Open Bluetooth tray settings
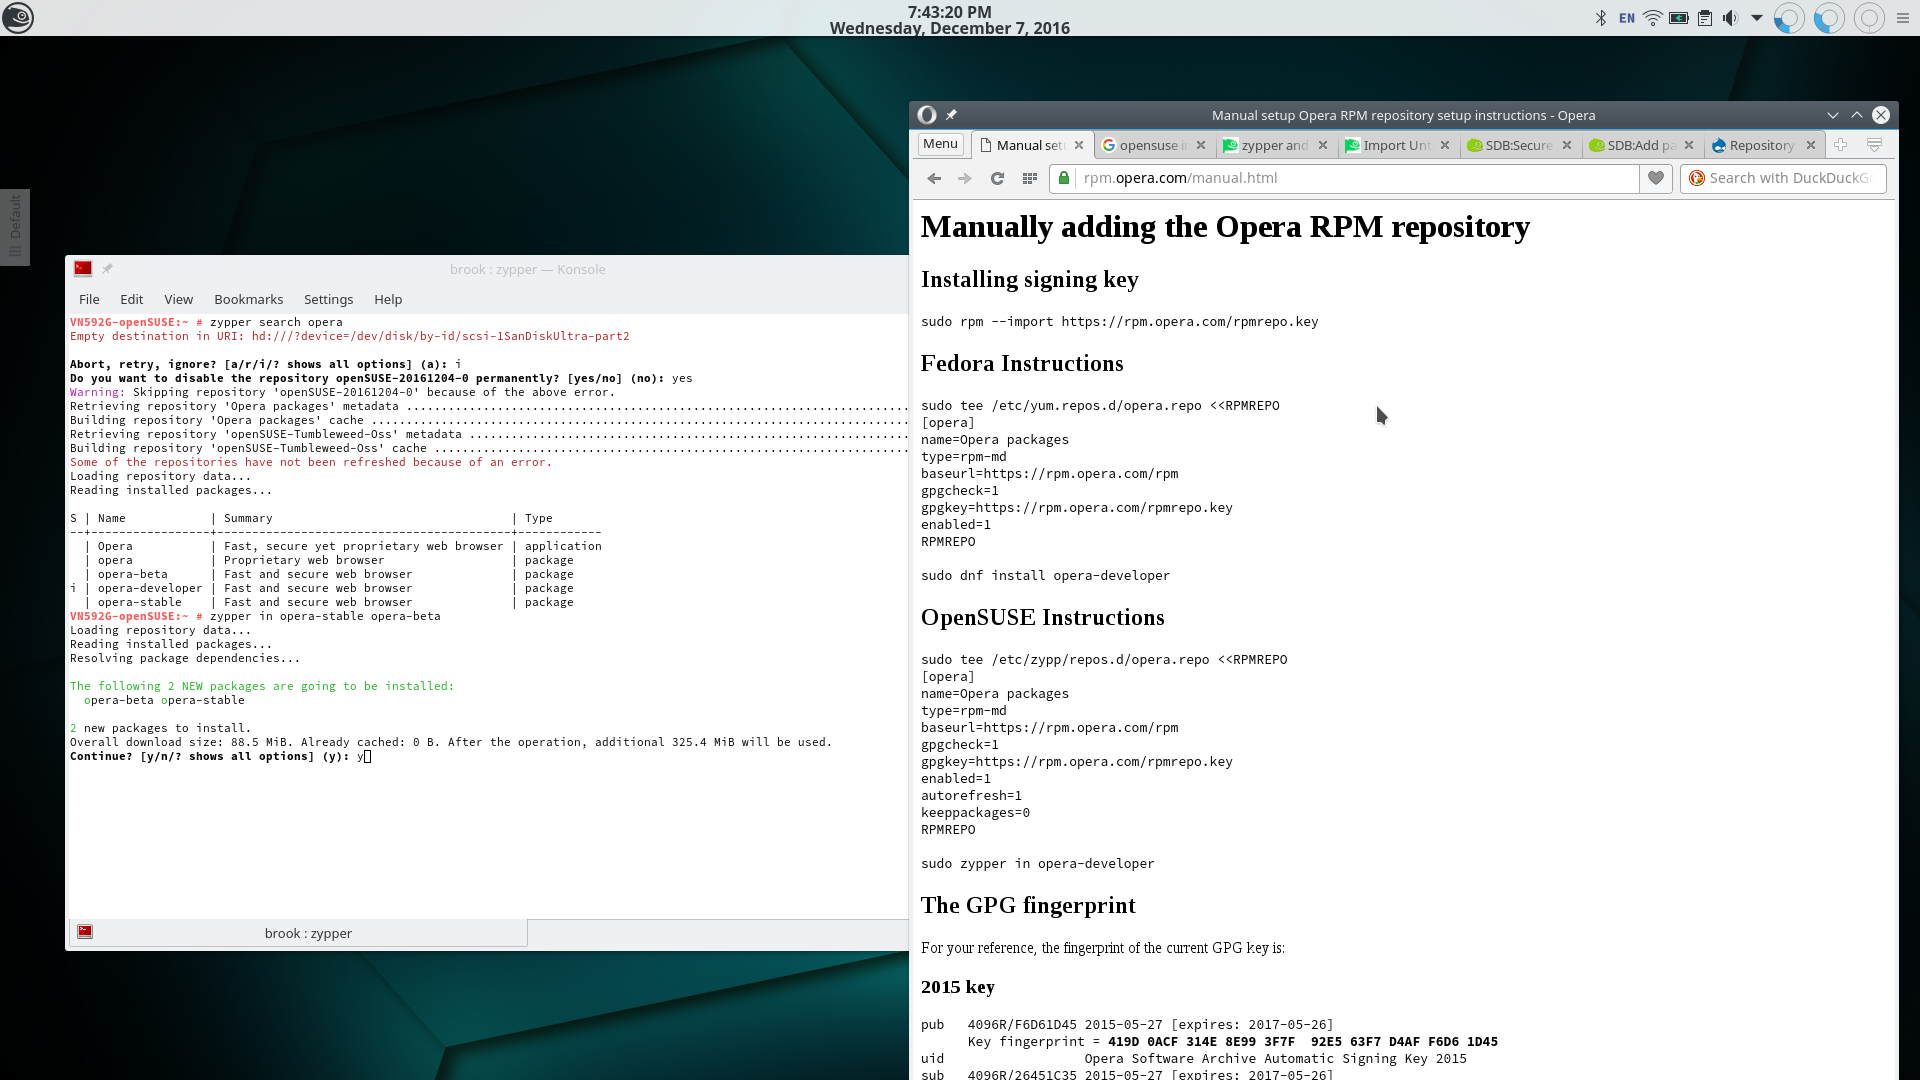The height and width of the screenshot is (1080, 1920). [1600, 18]
